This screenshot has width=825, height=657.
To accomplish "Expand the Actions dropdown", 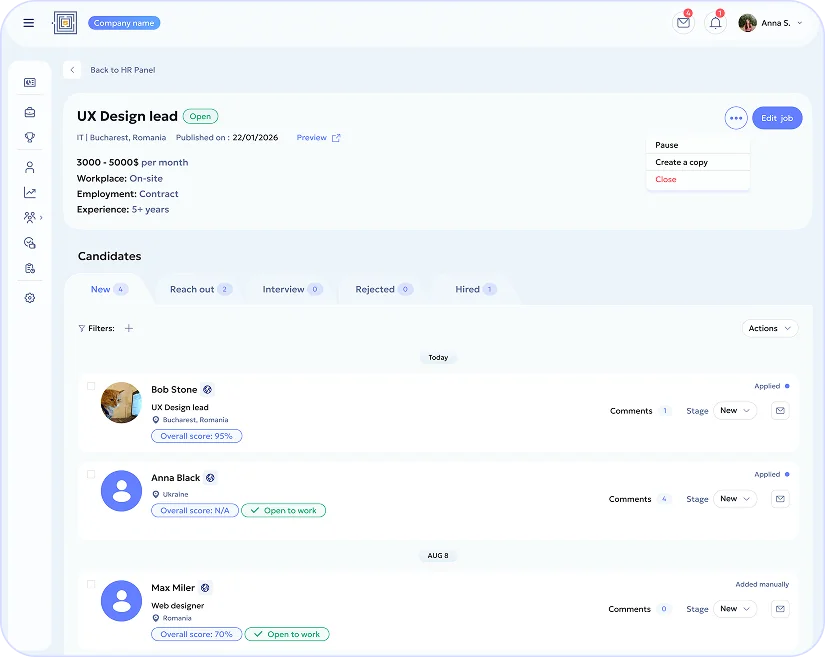I will pos(770,328).
